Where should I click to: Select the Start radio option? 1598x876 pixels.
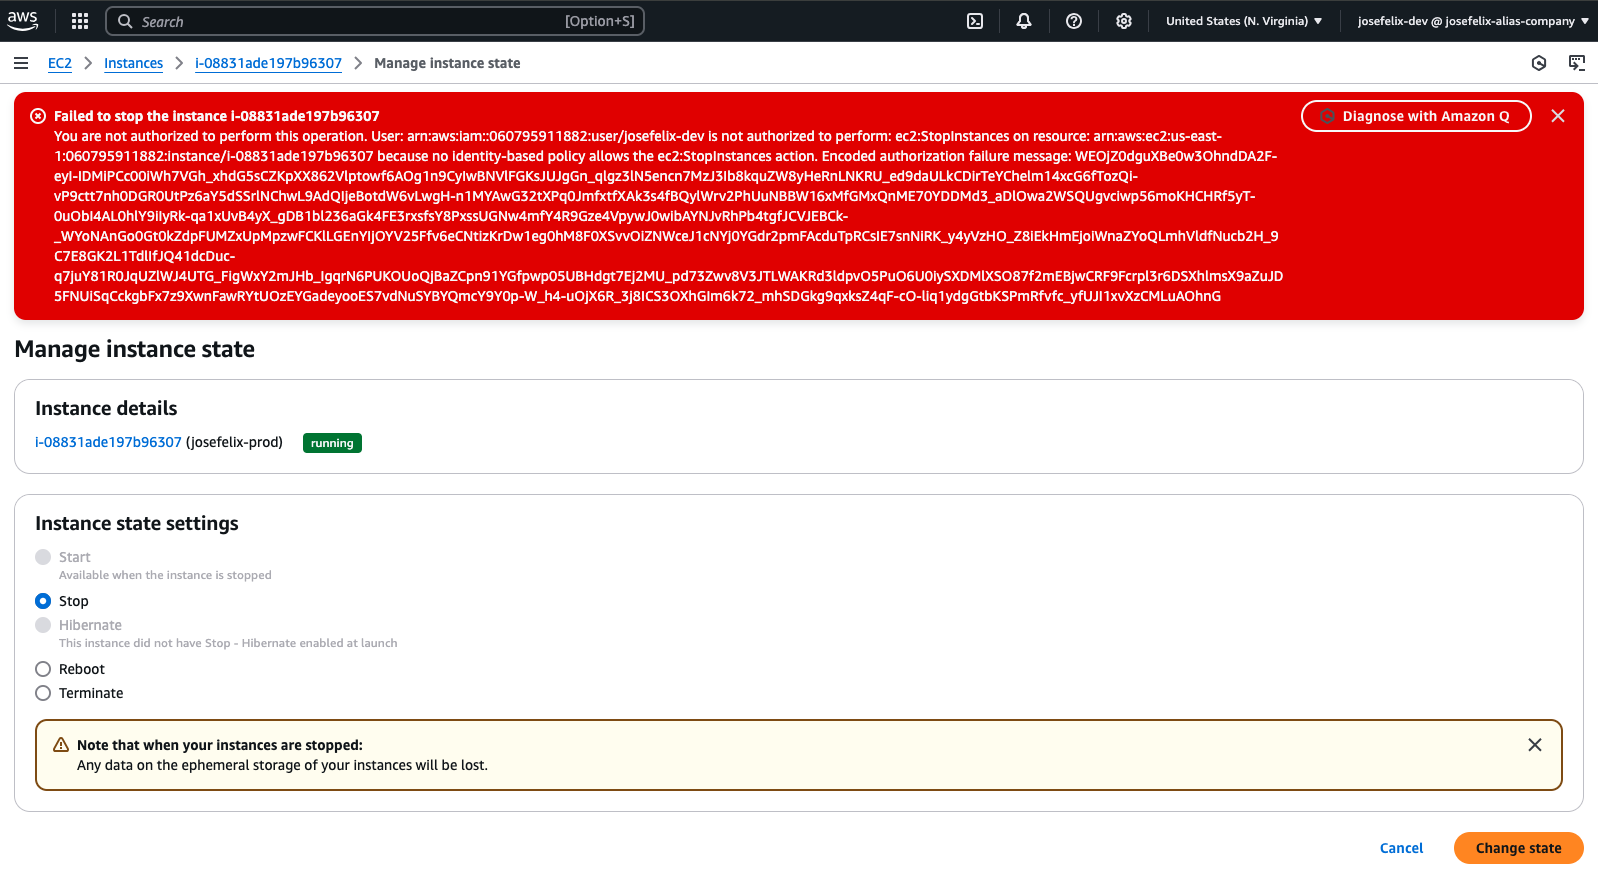[x=43, y=557]
